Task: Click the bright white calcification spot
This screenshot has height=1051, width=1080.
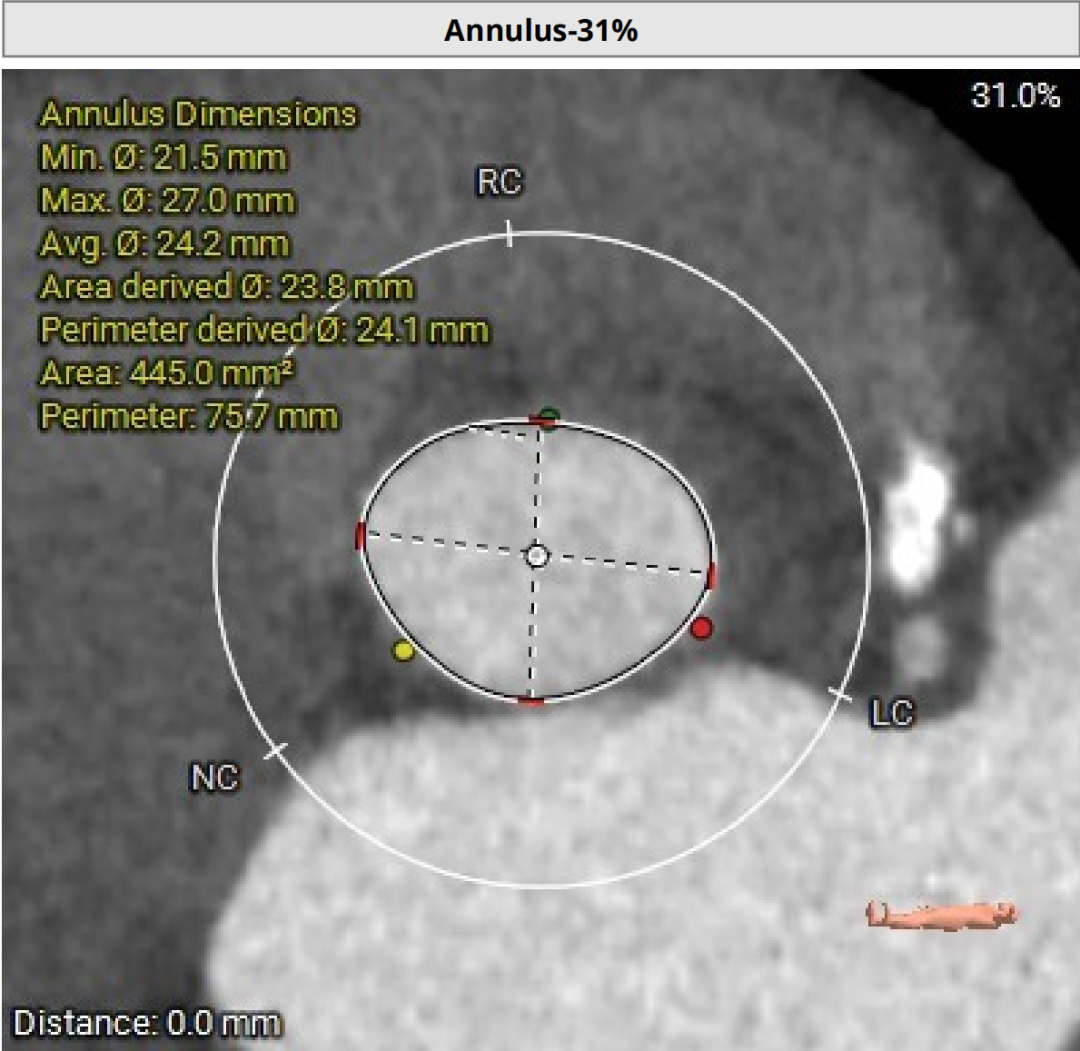Action: 920,518
